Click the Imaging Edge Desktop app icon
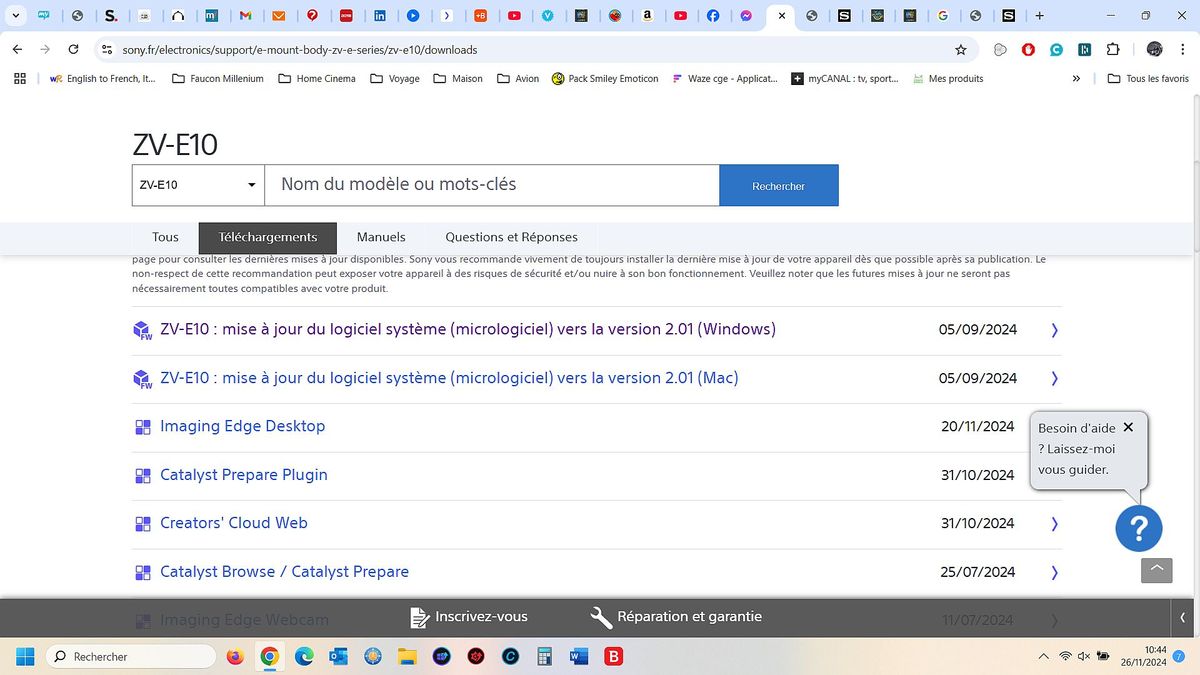Image resolution: width=1200 pixels, height=675 pixels. 142,426
